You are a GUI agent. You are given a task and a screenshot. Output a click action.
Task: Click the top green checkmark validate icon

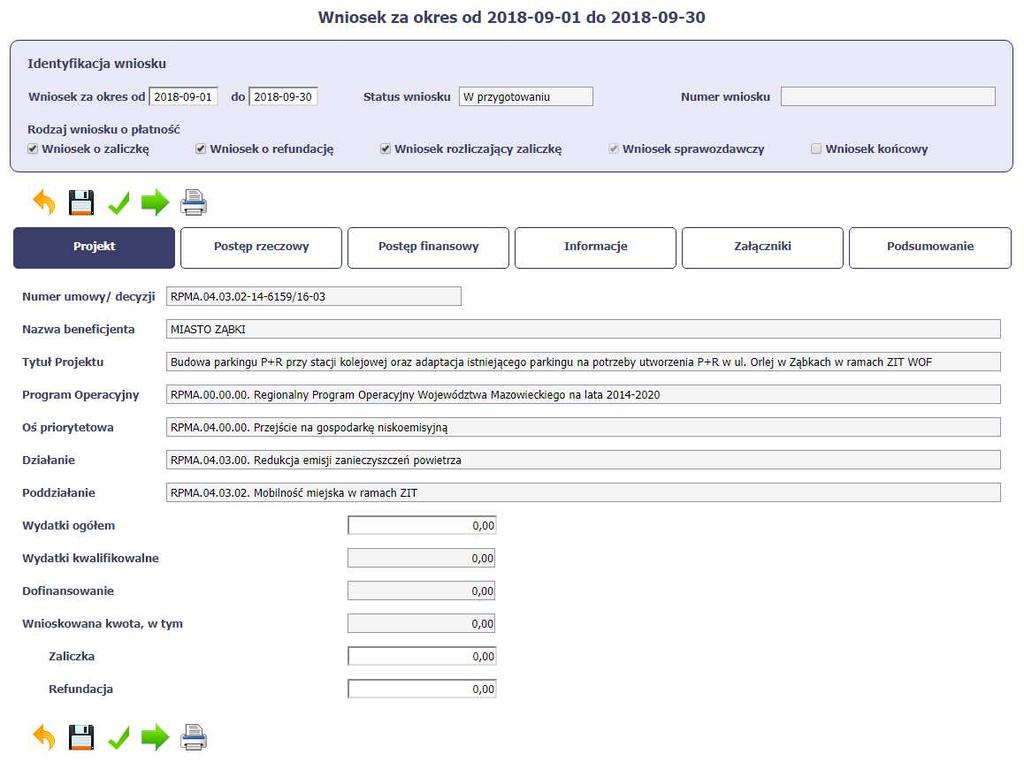pyautogui.click(x=118, y=202)
